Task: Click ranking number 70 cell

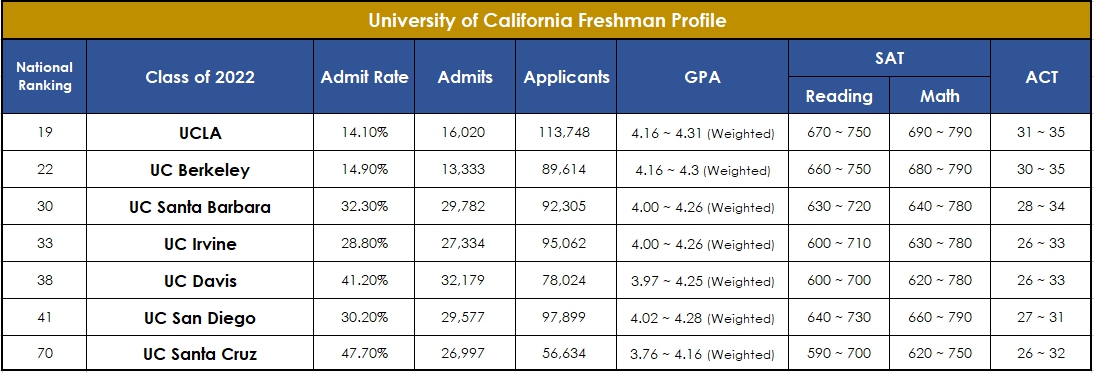Action: point(45,353)
